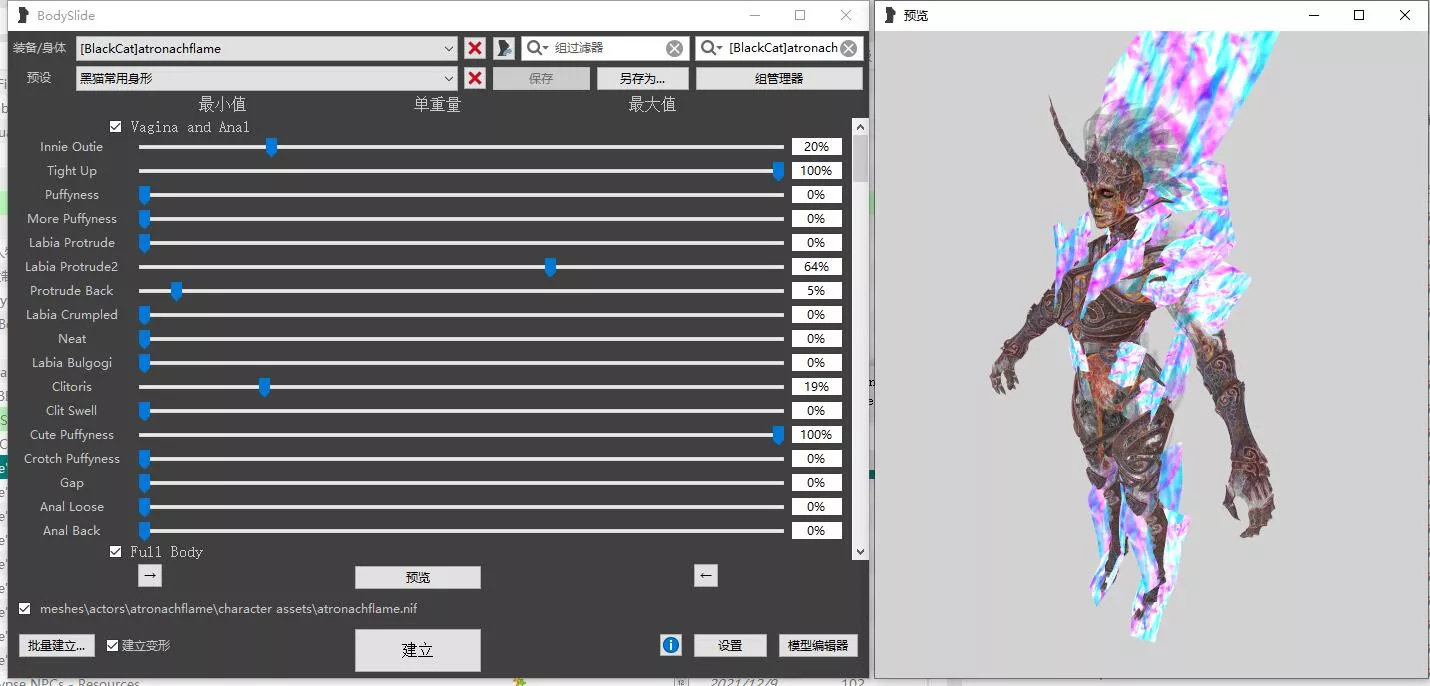Click slider list scrollbar down arrow
Image resolution: width=1430 pixels, height=686 pixels.
[860, 551]
